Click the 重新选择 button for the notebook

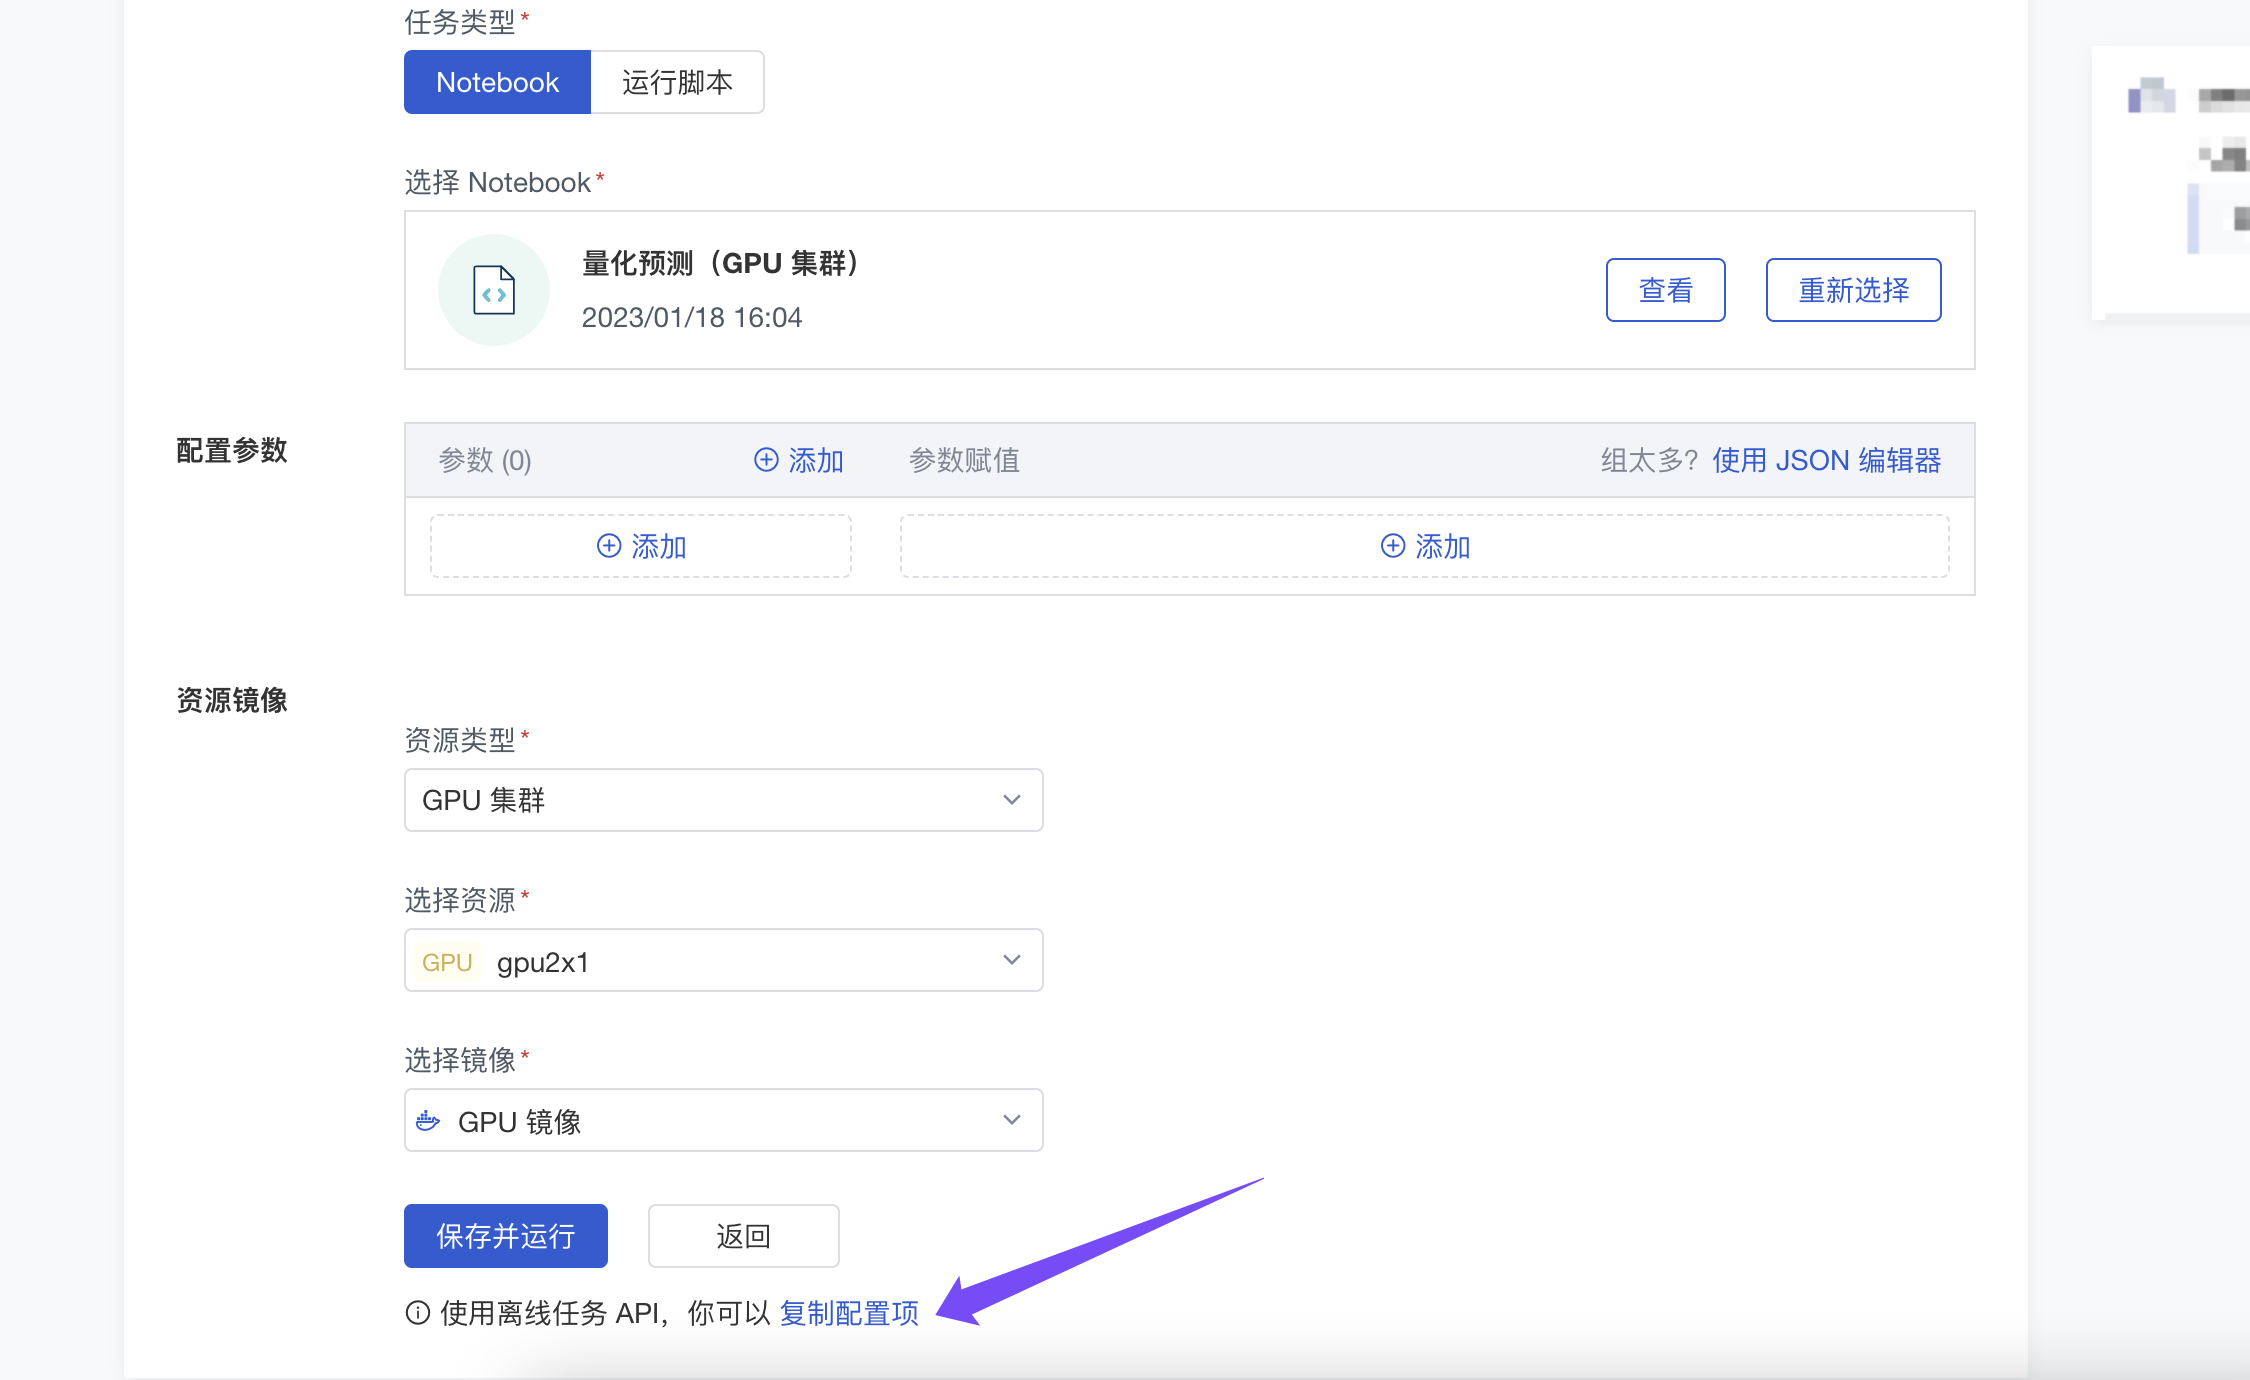click(x=1852, y=290)
